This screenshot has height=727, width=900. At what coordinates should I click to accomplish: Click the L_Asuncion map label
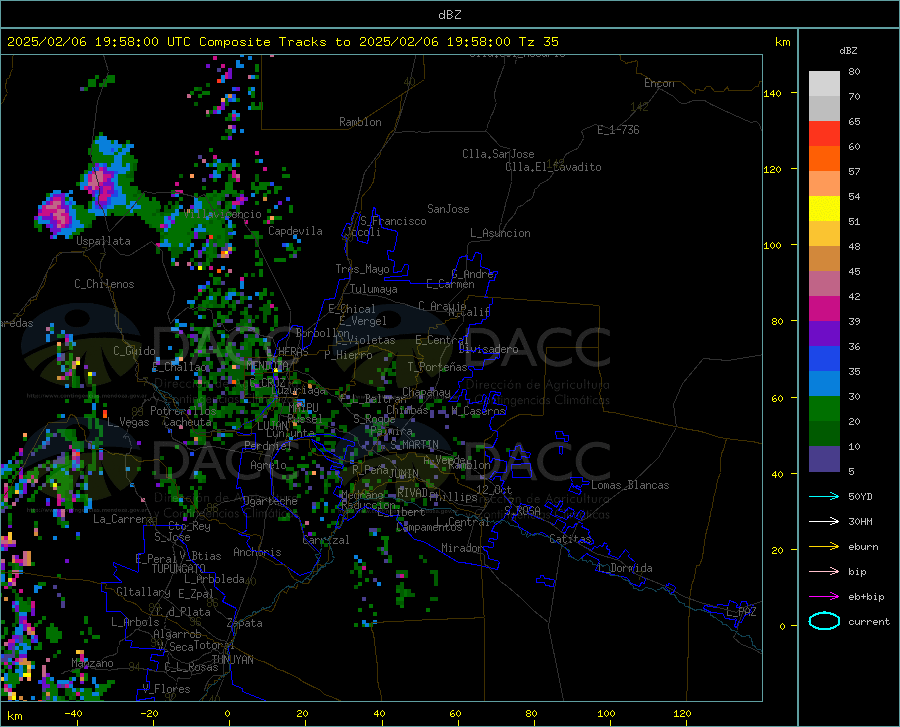pos(500,233)
